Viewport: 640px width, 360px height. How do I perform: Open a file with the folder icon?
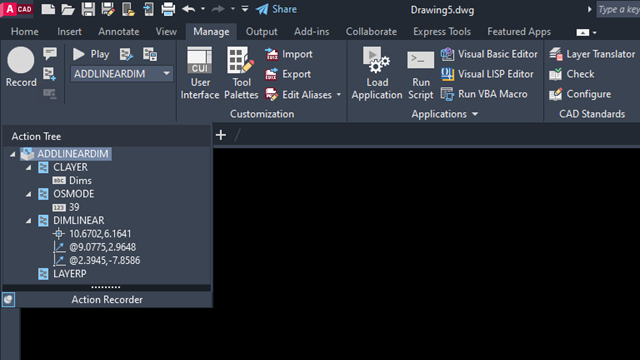(x=68, y=9)
